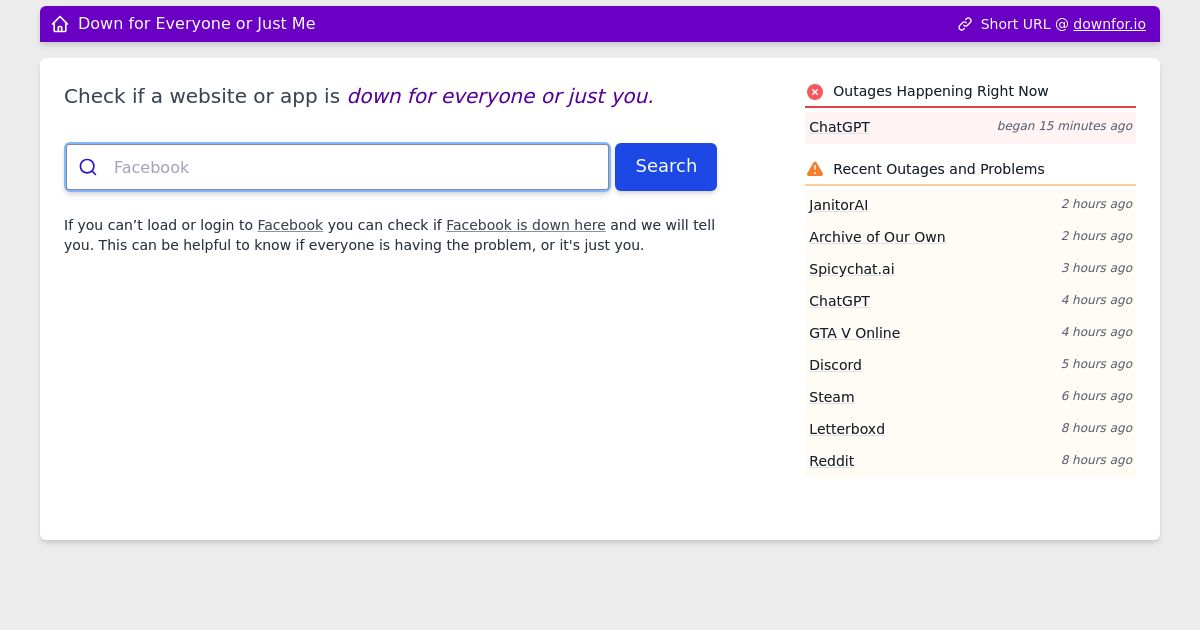Open ChatGPT under Outages Happening Right Now
1200x630 pixels.
(x=839, y=127)
